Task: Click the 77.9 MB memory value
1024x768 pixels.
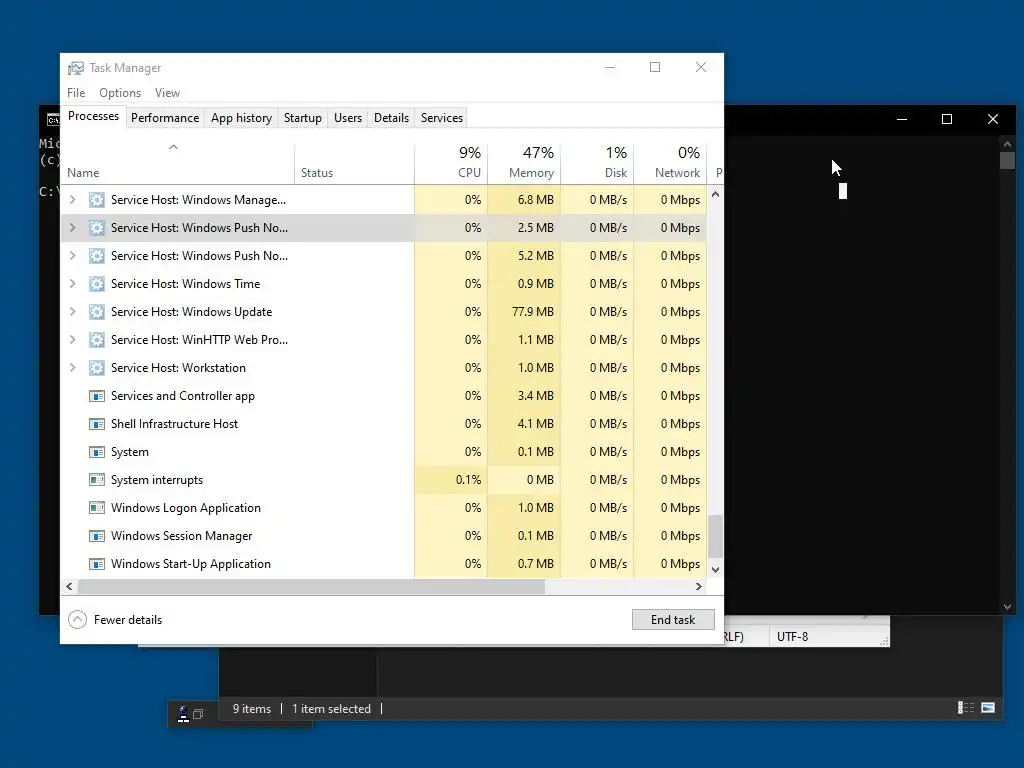Action: coord(532,312)
